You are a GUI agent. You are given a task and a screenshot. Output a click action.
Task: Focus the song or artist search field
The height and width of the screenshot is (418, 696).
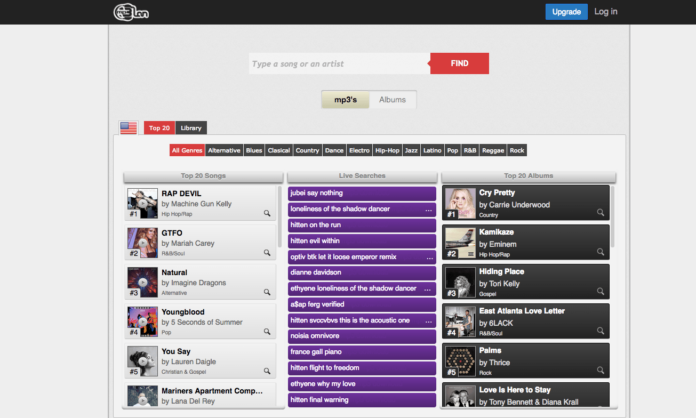click(340, 63)
